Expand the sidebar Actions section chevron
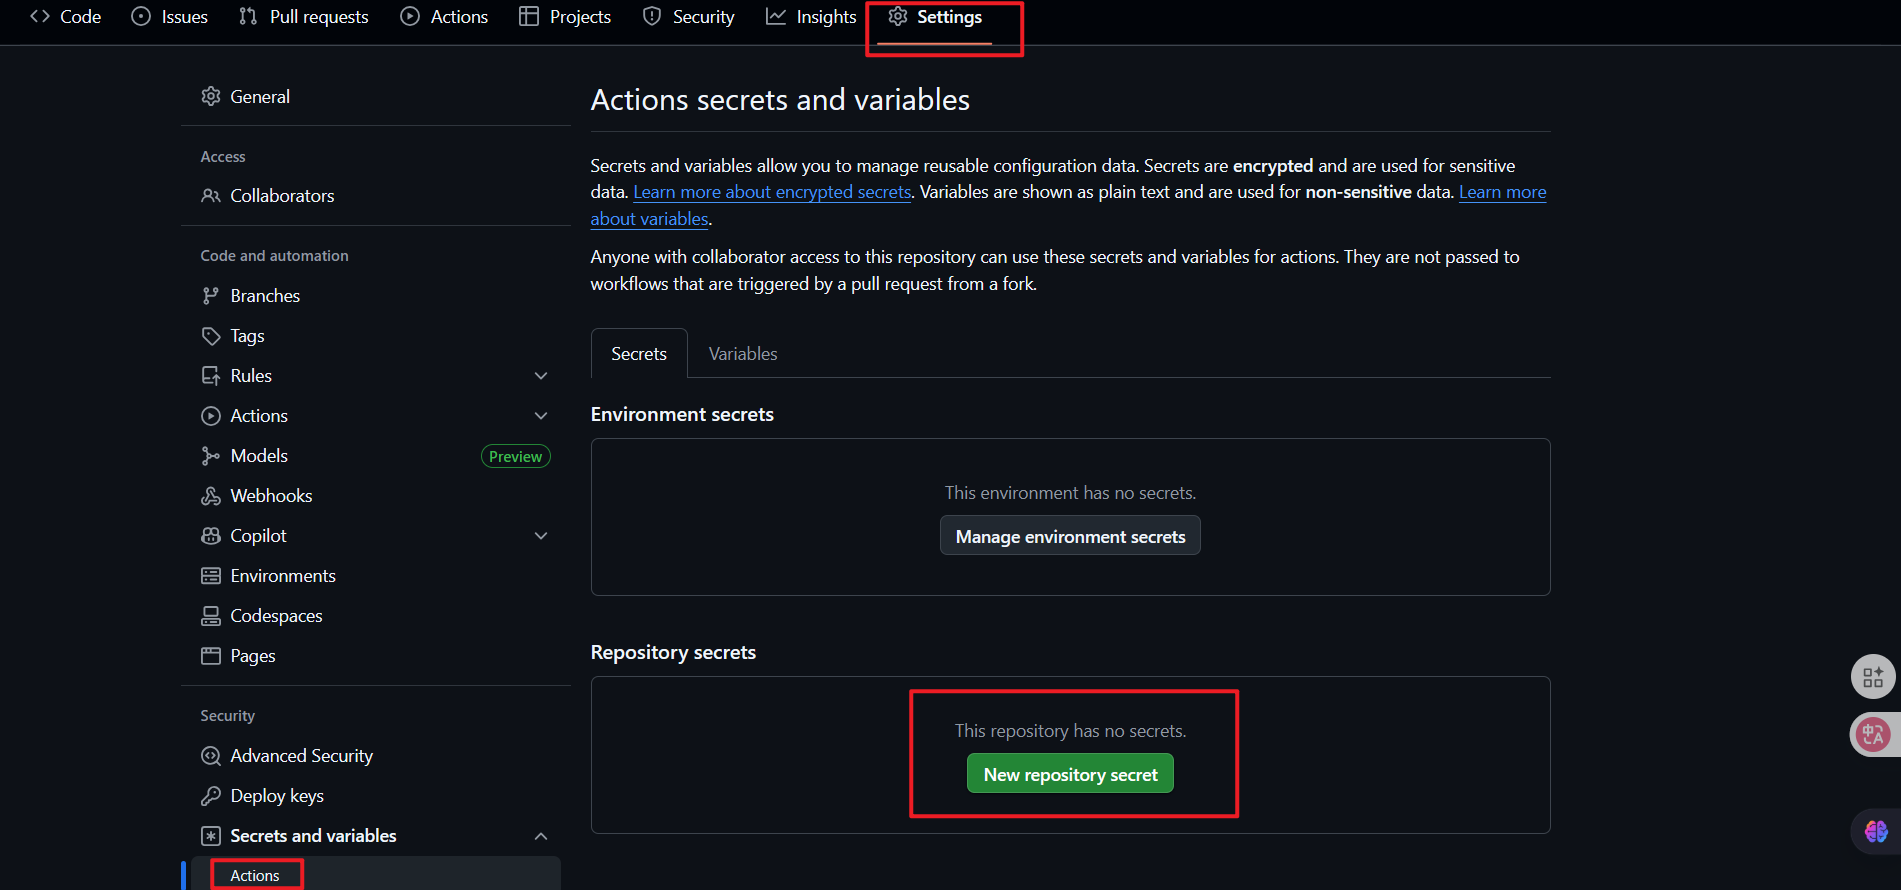This screenshot has height=890, width=1901. [541, 416]
